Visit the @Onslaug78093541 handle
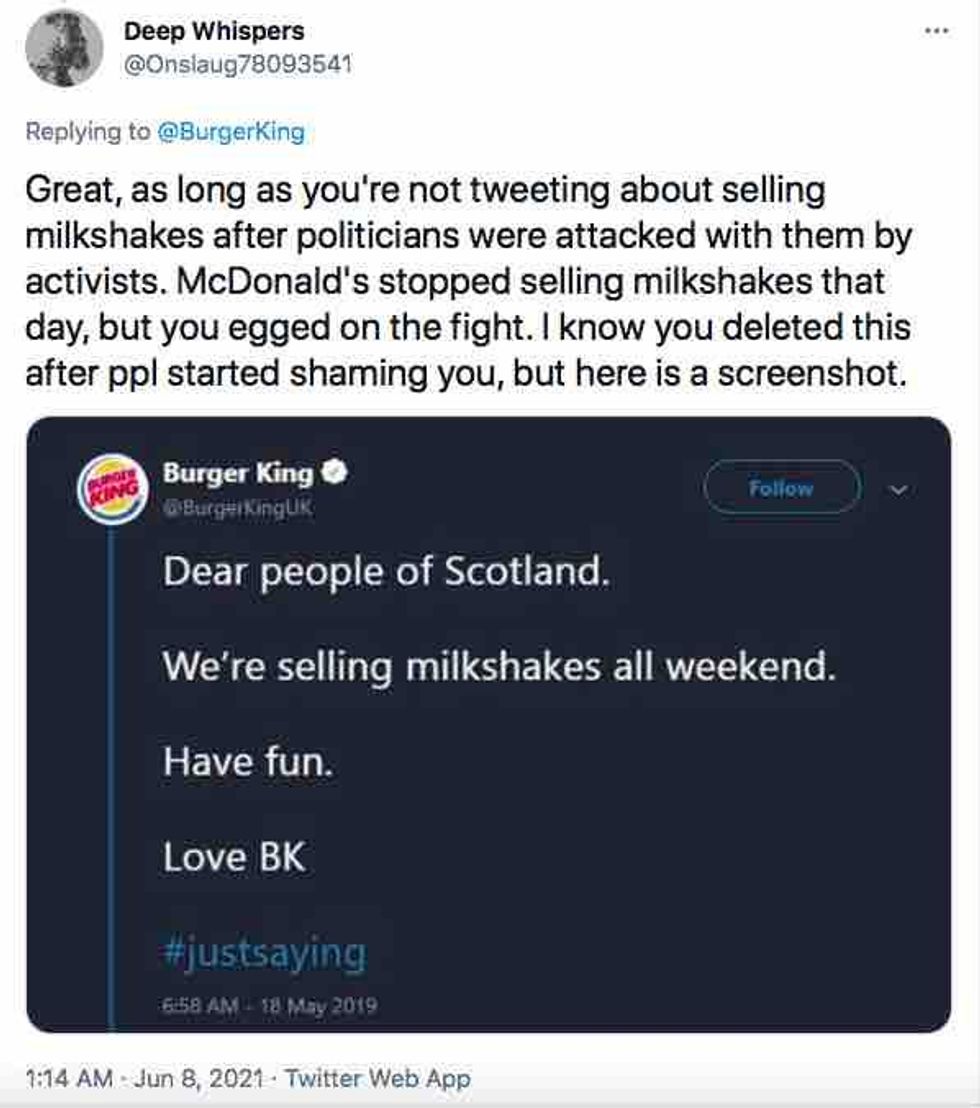This screenshot has height=1108, width=980. tap(237, 65)
